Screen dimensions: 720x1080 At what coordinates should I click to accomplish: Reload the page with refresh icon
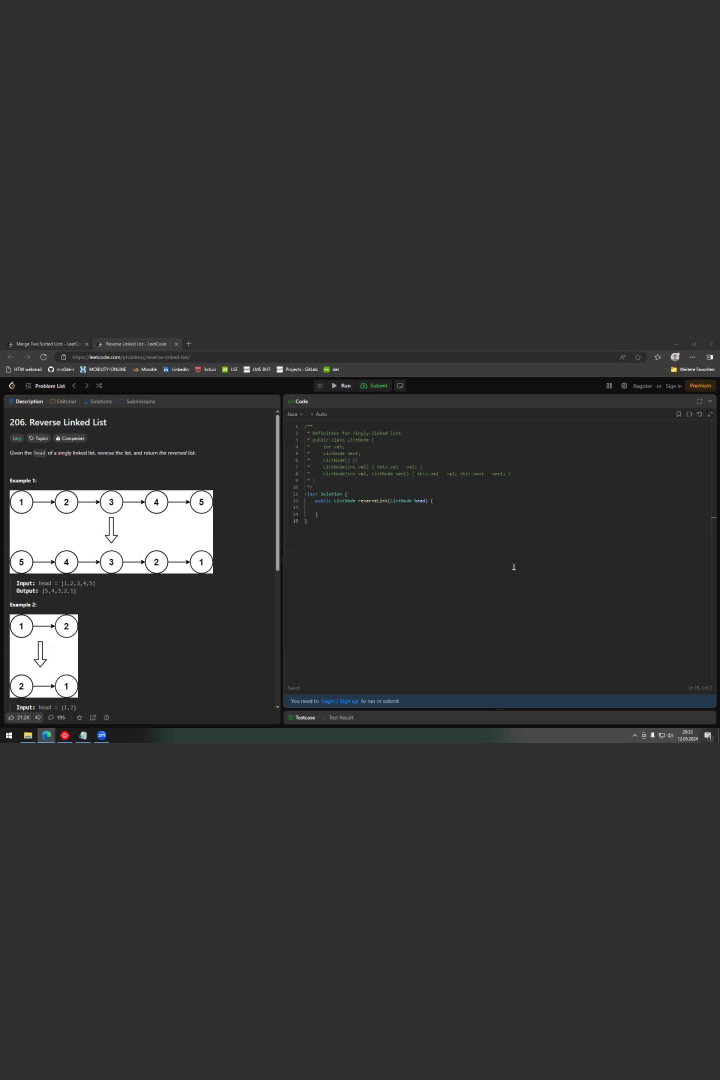pyautogui.click(x=43, y=357)
